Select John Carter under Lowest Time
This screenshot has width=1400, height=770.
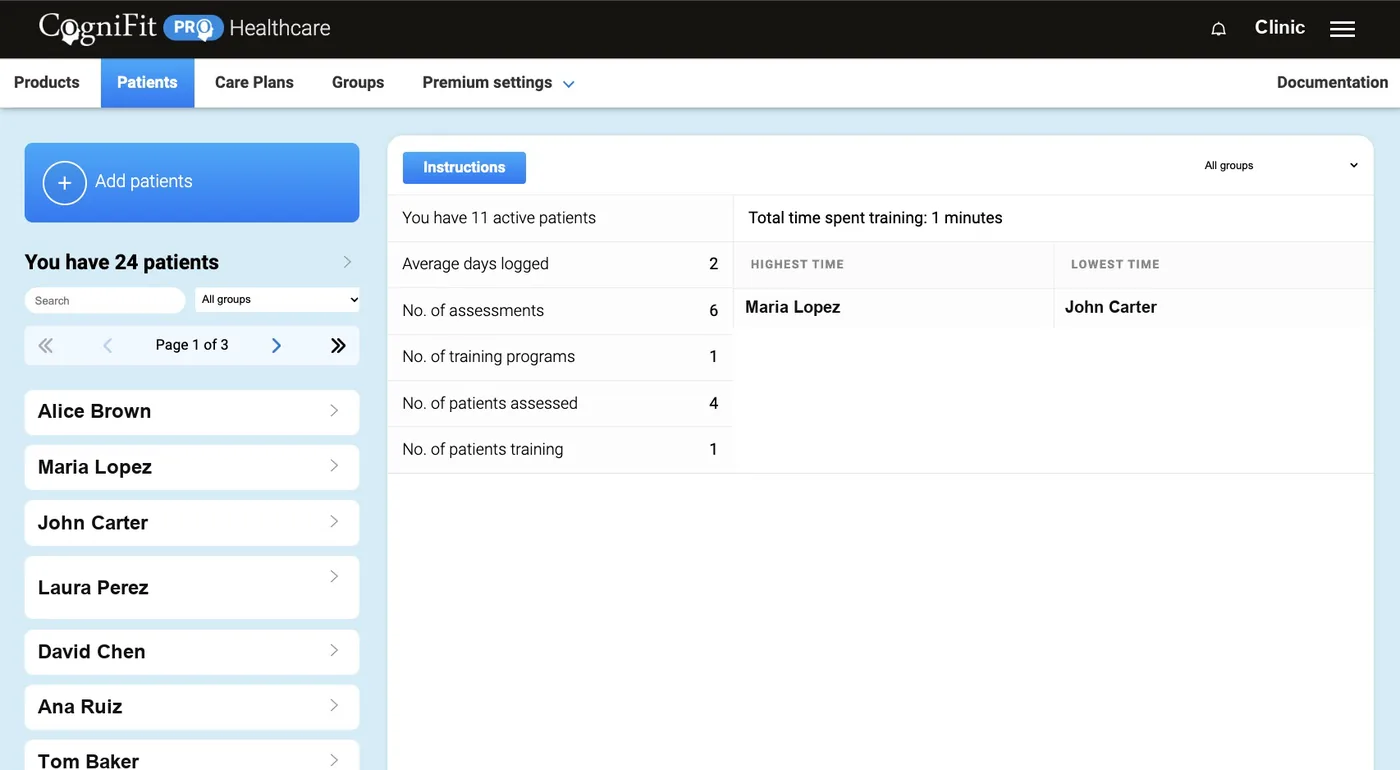(1111, 307)
